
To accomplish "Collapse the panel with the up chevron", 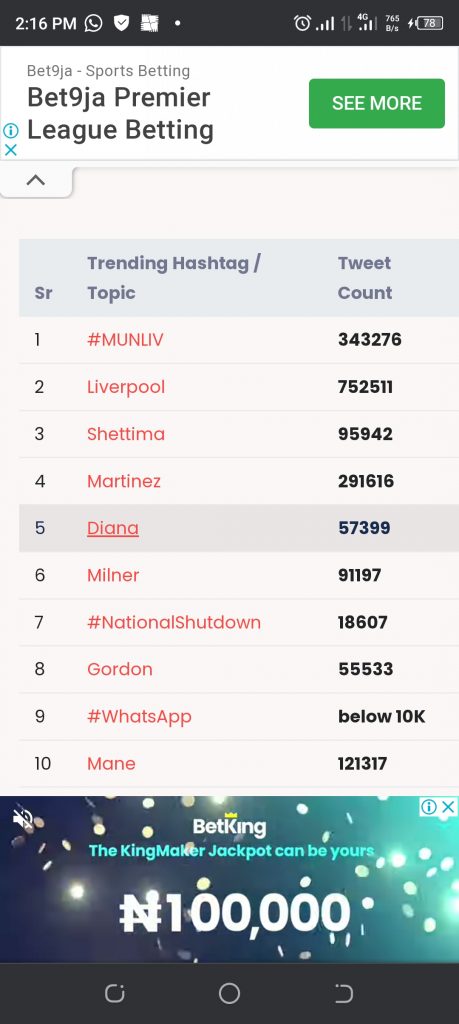I will click(36, 181).
